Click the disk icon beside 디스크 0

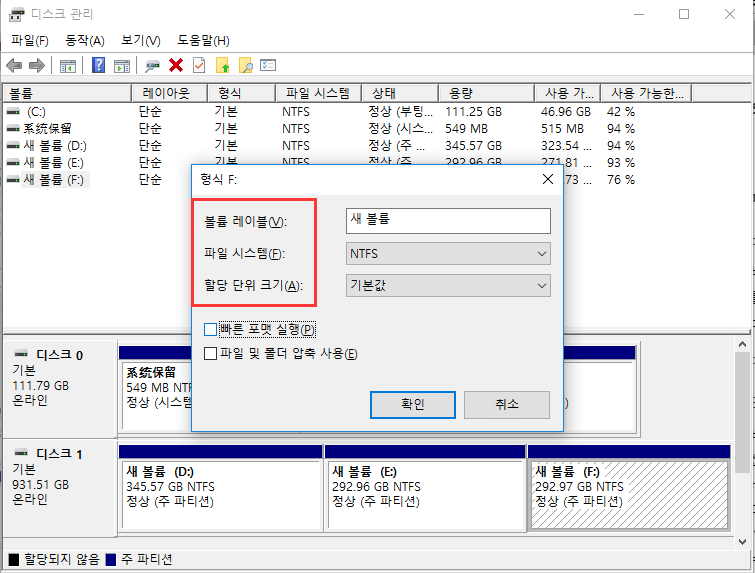pyautogui.click(x=21, y=354)
